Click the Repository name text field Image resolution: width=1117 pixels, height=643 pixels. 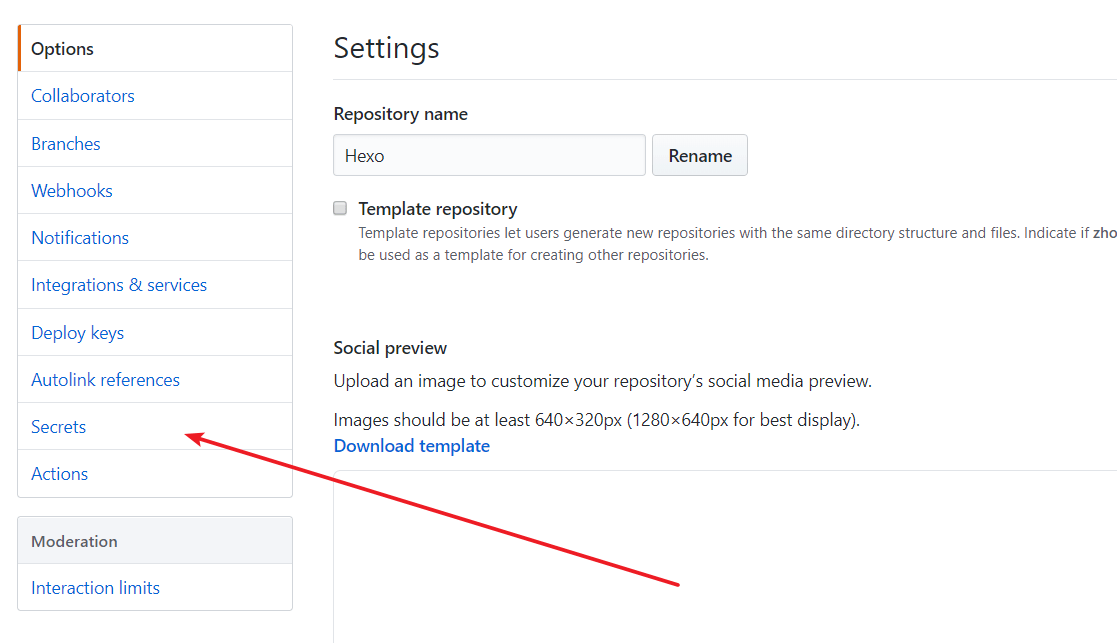tap(489, 156)
